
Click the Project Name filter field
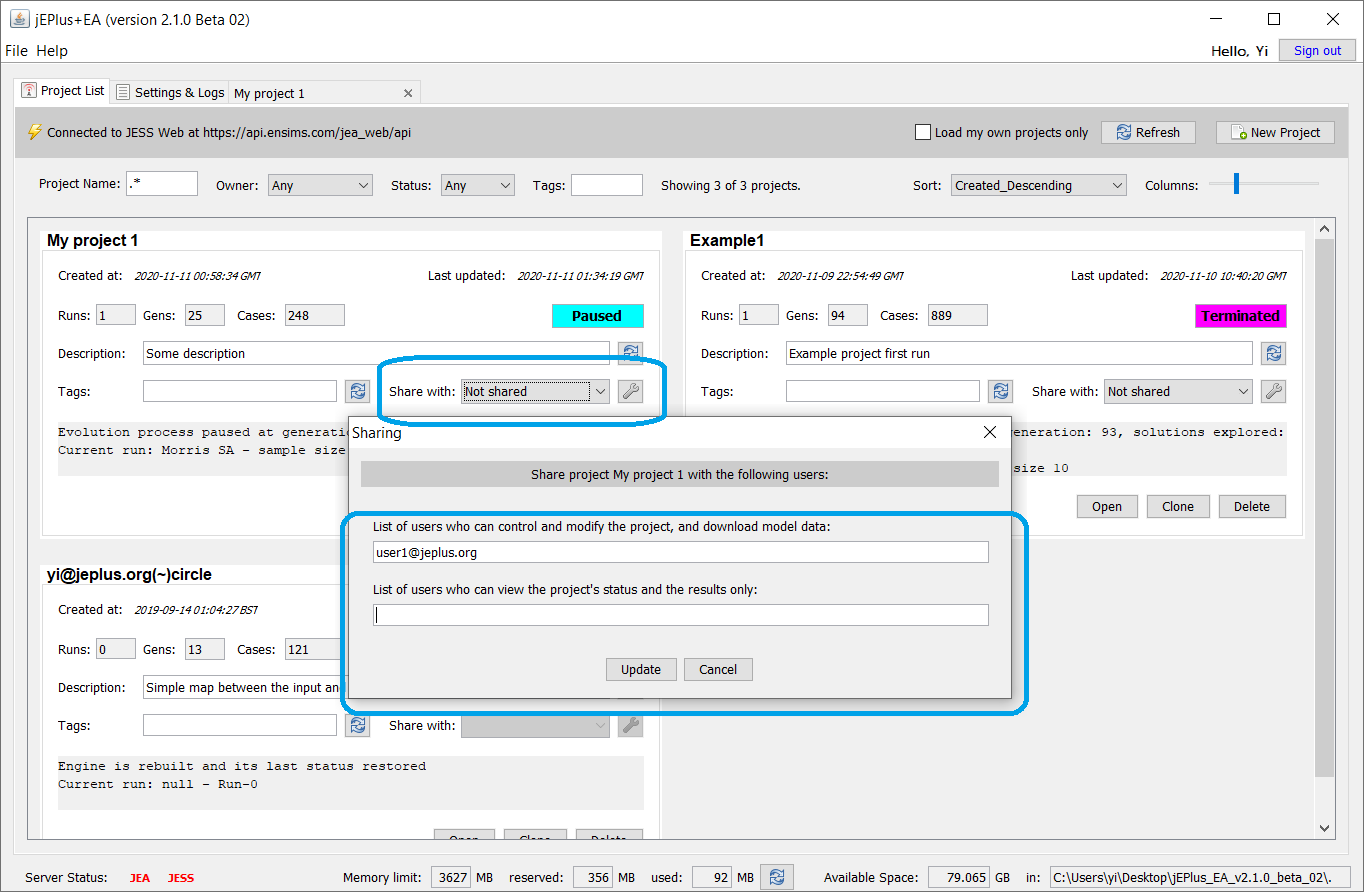click(x=162, y=184)
